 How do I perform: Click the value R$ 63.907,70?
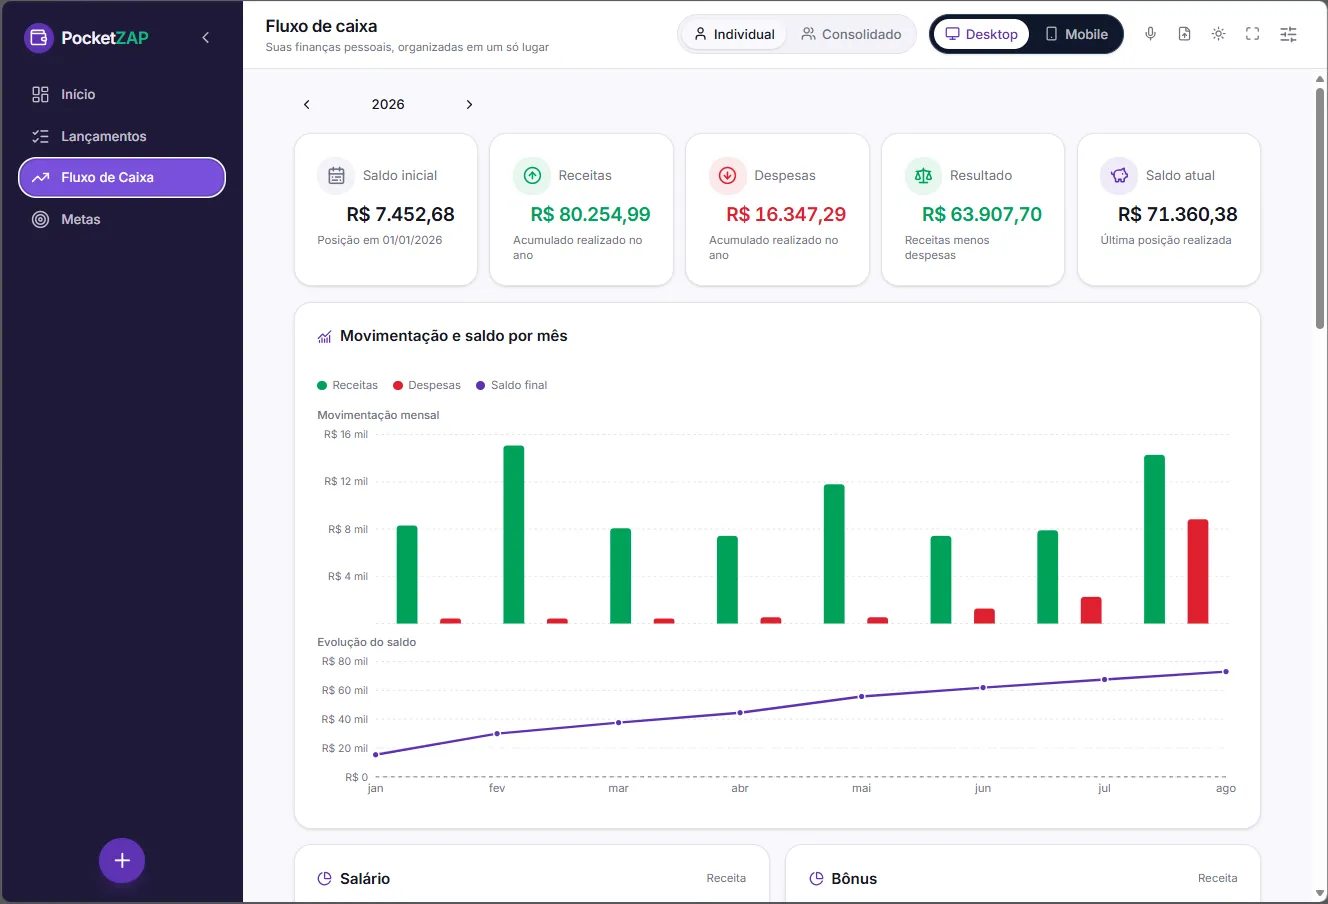(x=982, y=214)
